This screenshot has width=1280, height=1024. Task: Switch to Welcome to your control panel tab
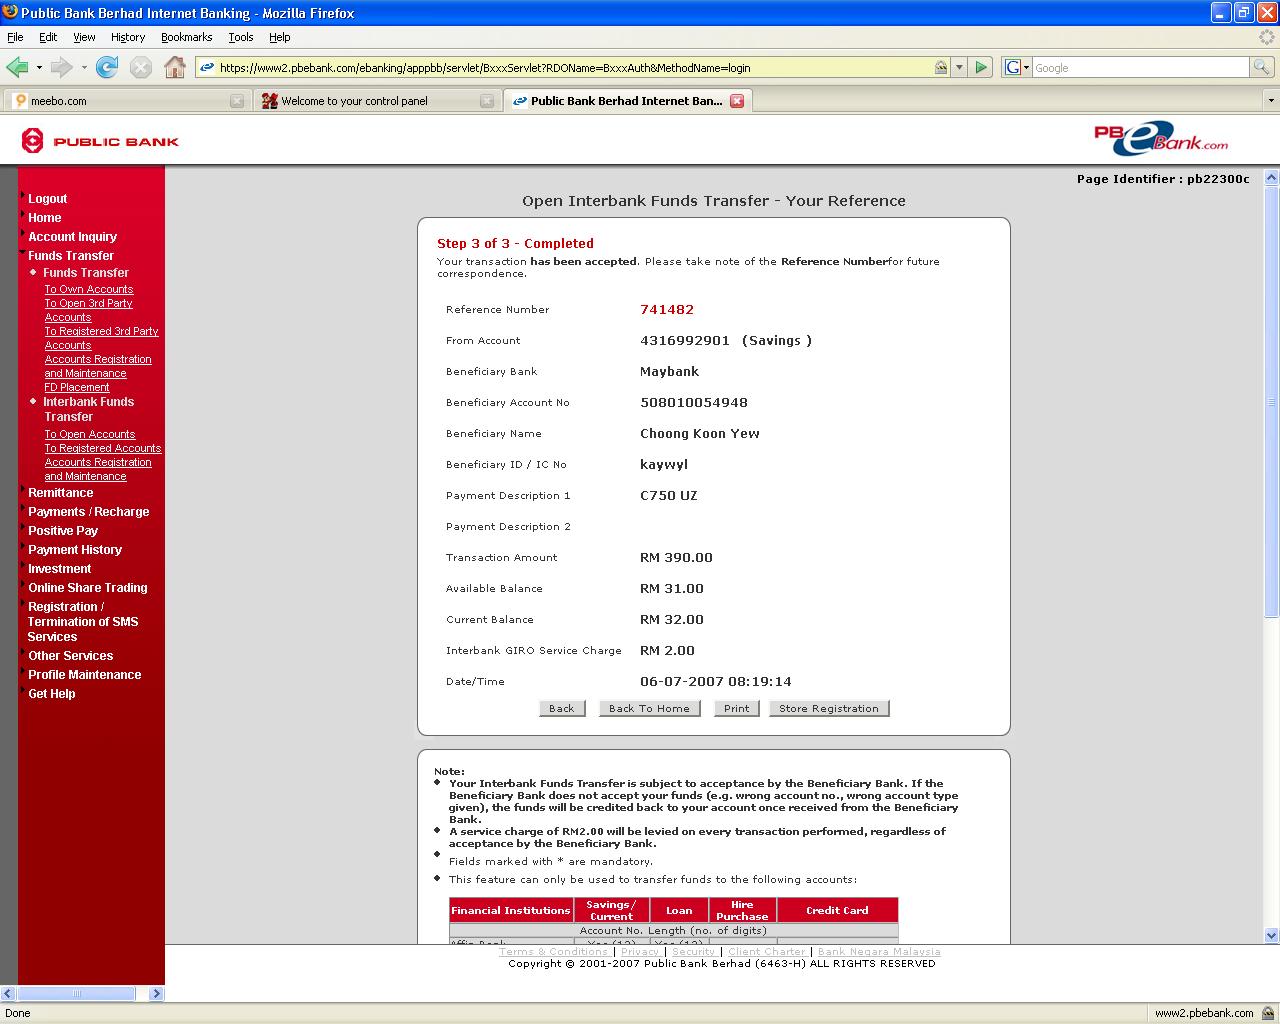pos(376,101)
